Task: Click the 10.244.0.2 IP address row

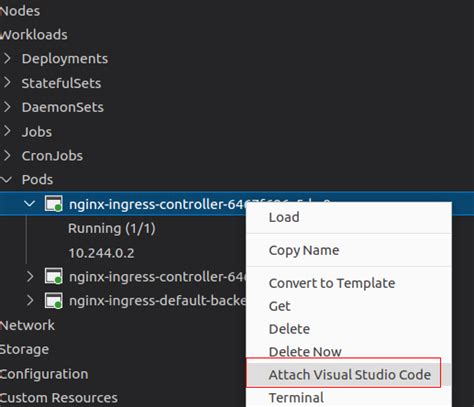Action: (x=101, y=253)
